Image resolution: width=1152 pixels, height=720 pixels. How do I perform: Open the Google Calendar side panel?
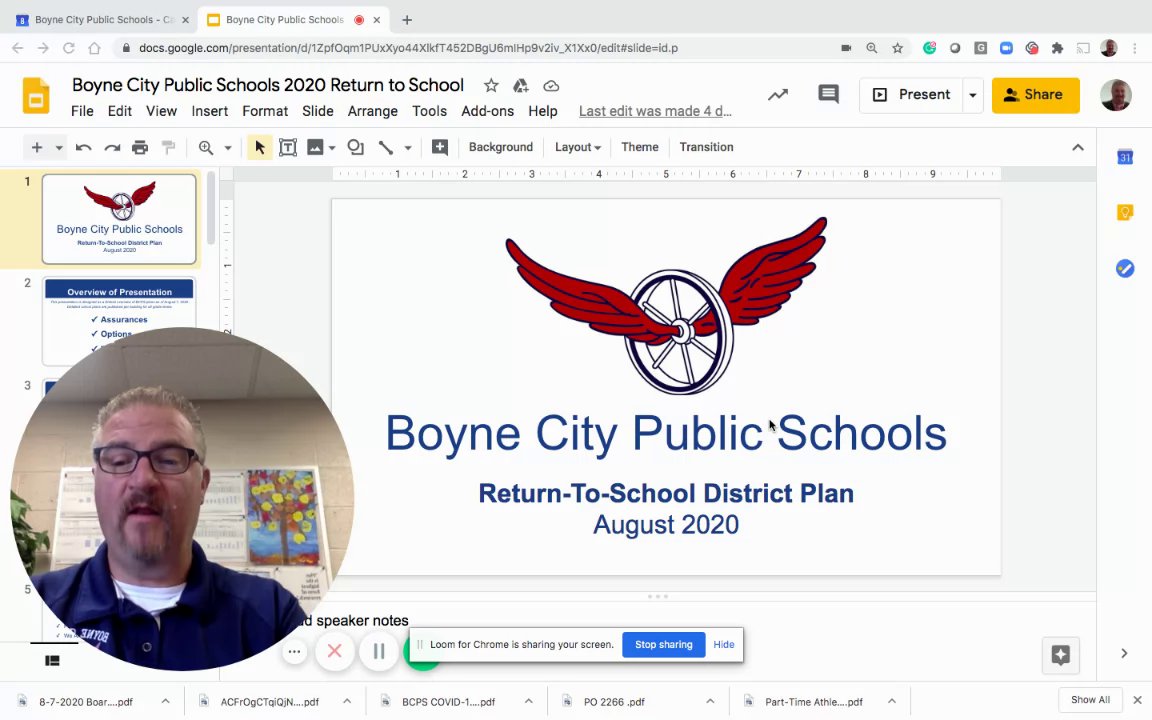pyautogui.click(x=1125, y=156)
